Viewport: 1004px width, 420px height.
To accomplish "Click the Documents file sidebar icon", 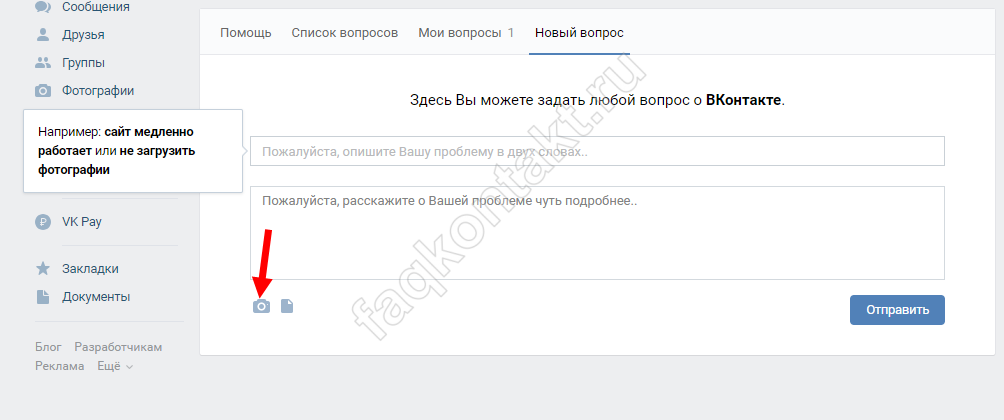I will 43,297.
